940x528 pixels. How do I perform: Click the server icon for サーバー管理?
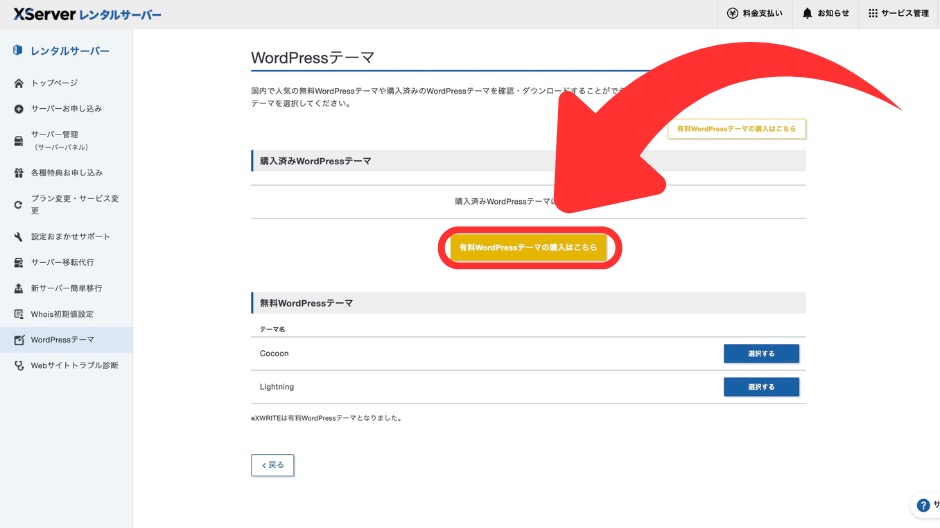point(18,141)
